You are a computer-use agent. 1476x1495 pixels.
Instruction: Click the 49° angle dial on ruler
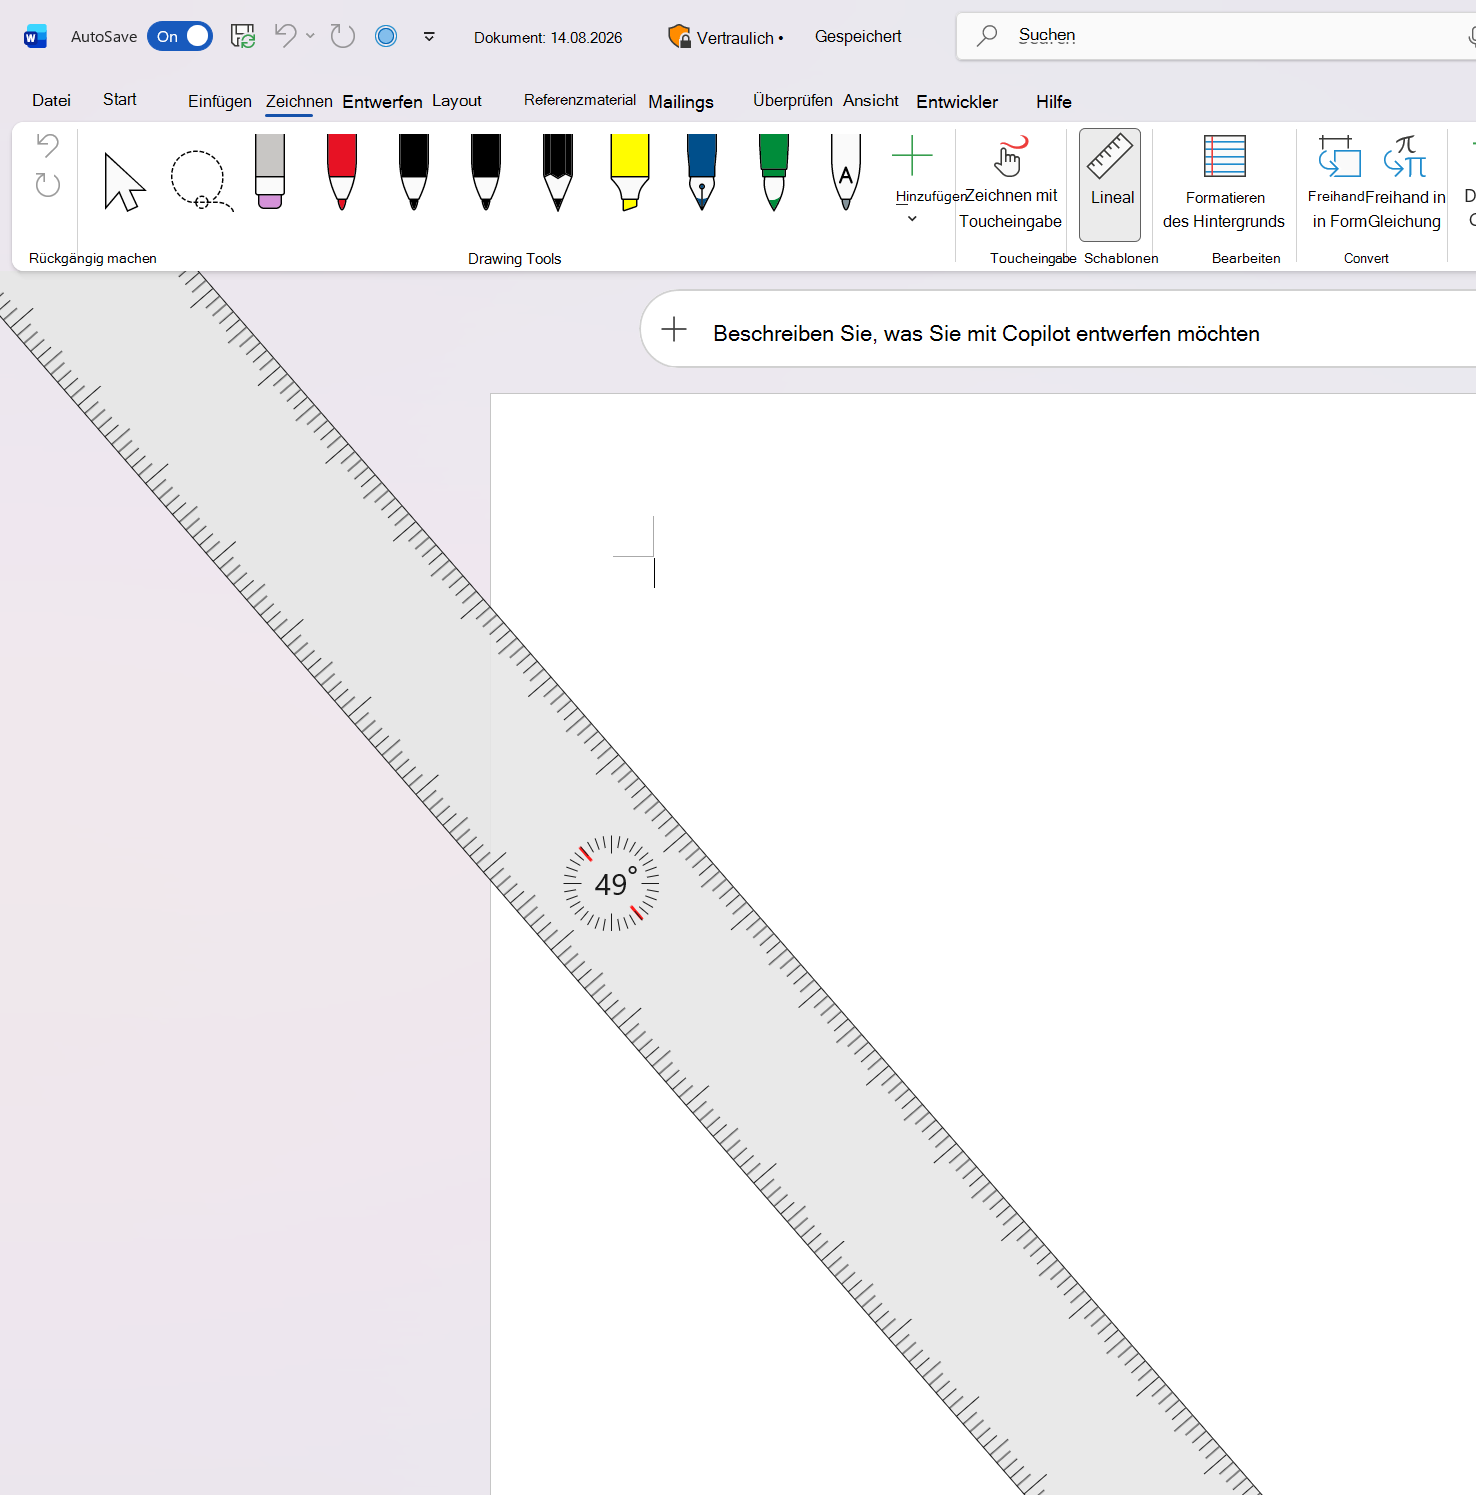611,883
